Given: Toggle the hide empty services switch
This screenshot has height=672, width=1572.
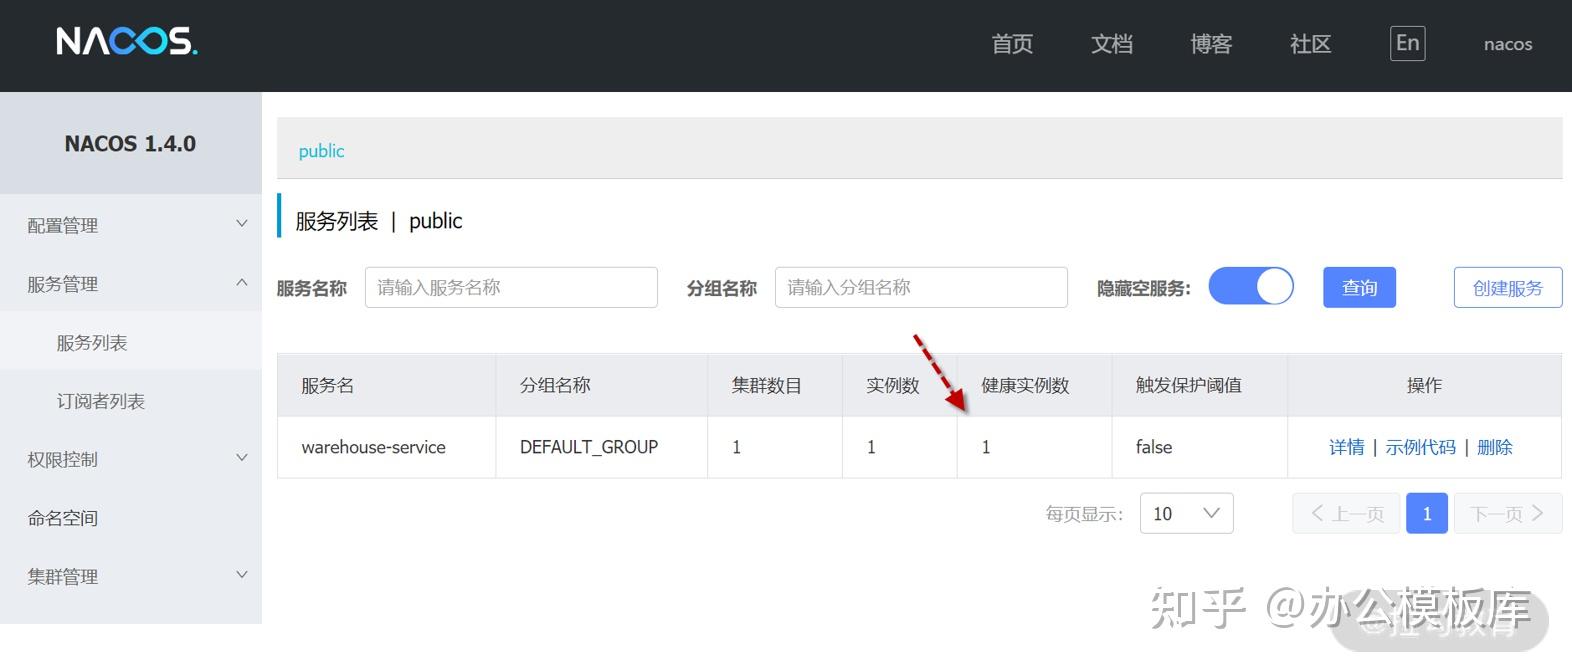Looking at the screenshot, I should tap(1251, 287).
